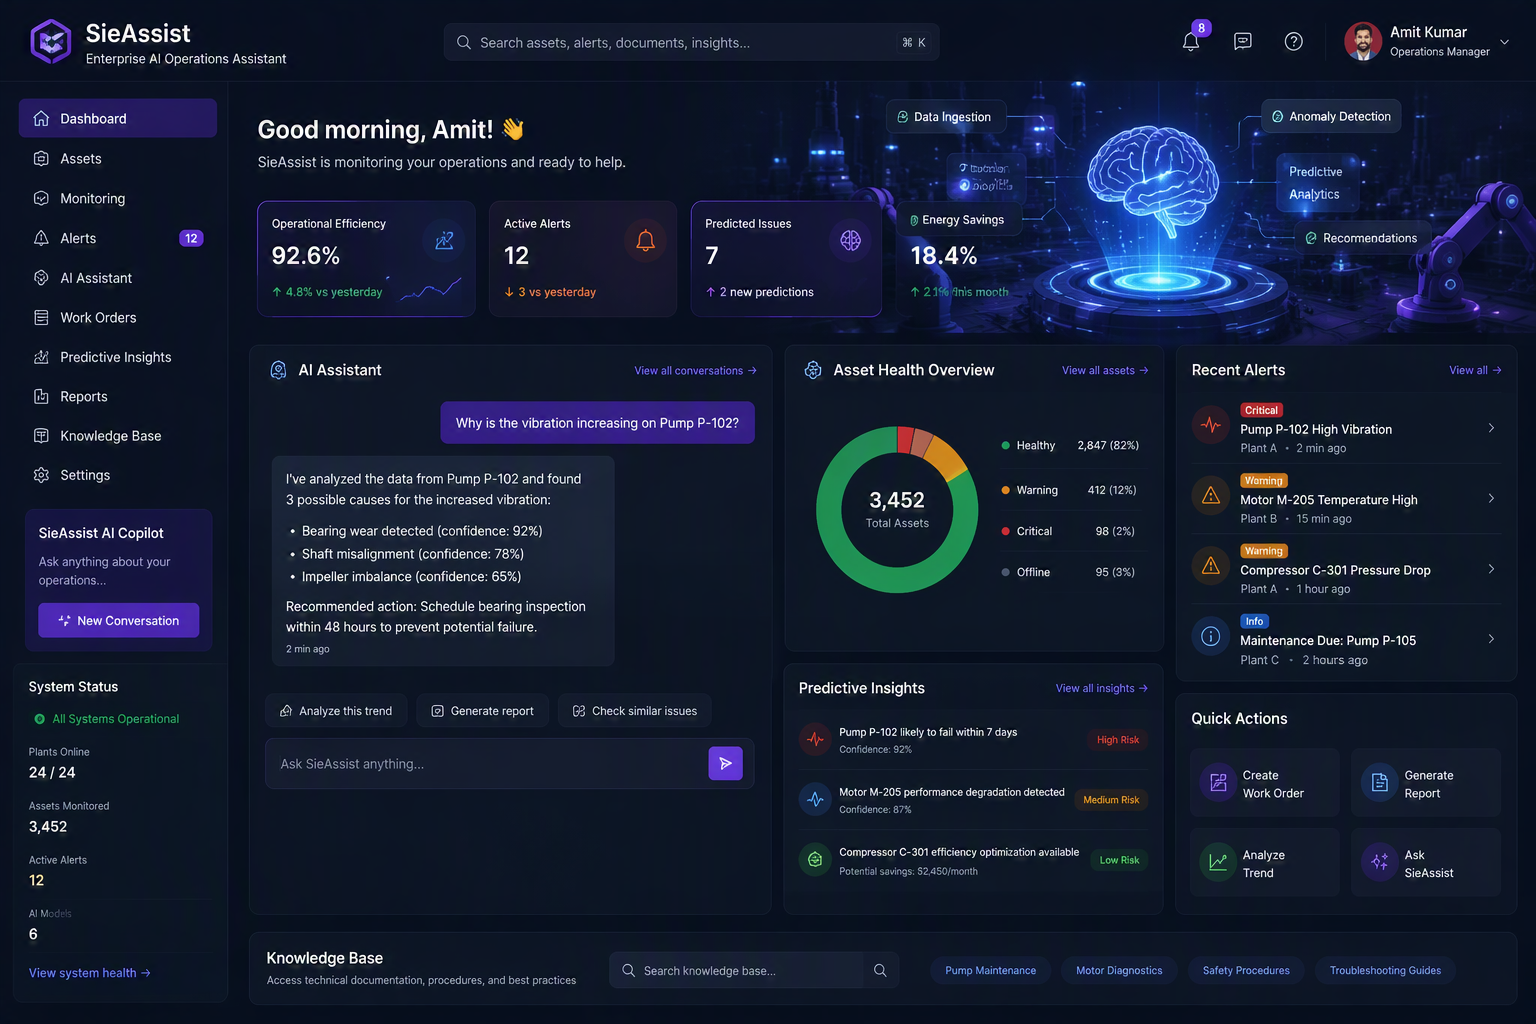Screen dimensions: 1536x1024
Task: Click Generate Report document icon in Quick Actions
Action: [x=1380, y=783]
